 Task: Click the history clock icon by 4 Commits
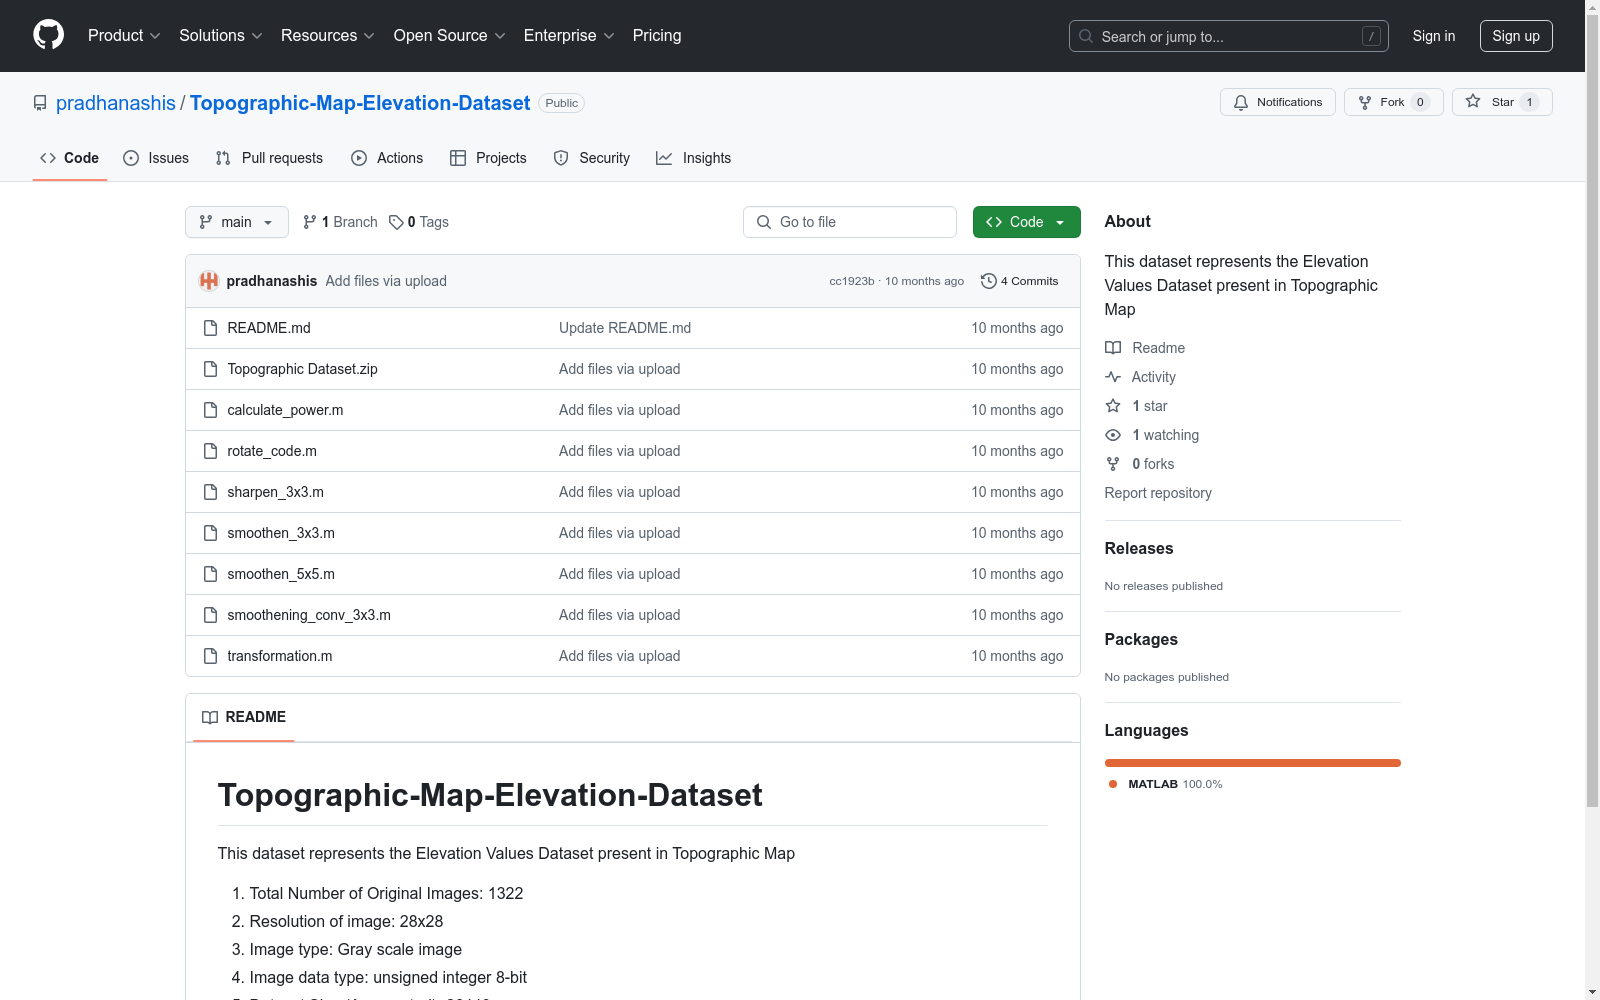coord(989,281)
